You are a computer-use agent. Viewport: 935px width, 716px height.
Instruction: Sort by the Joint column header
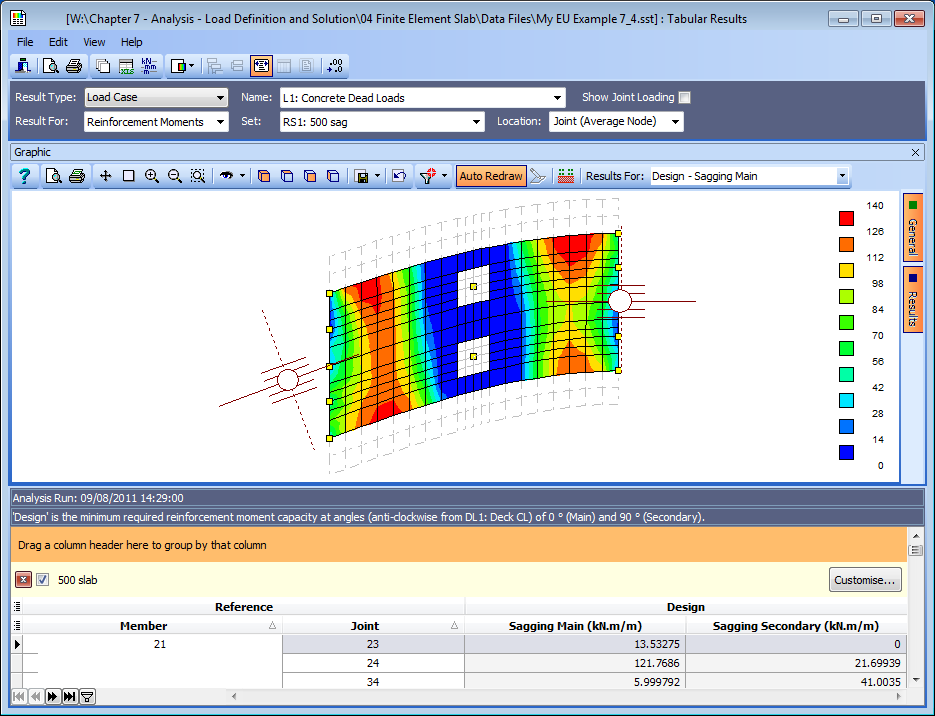click(x=373, y=625)
